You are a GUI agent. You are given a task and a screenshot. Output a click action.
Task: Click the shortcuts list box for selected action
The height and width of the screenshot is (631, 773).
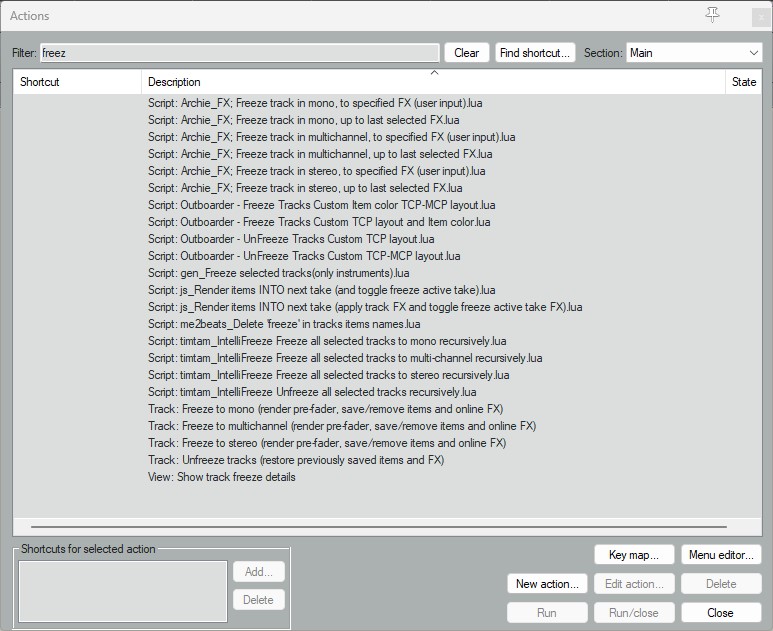(123, 591)
